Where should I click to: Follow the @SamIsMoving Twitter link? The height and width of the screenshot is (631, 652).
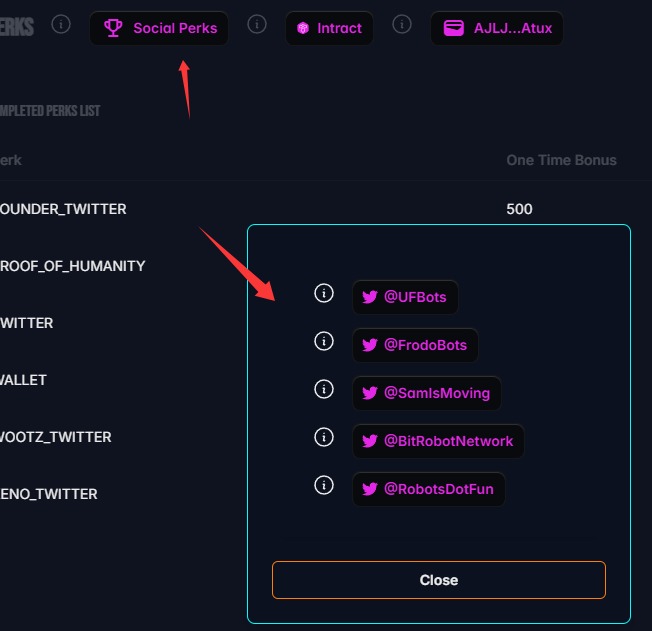point(427,393)
